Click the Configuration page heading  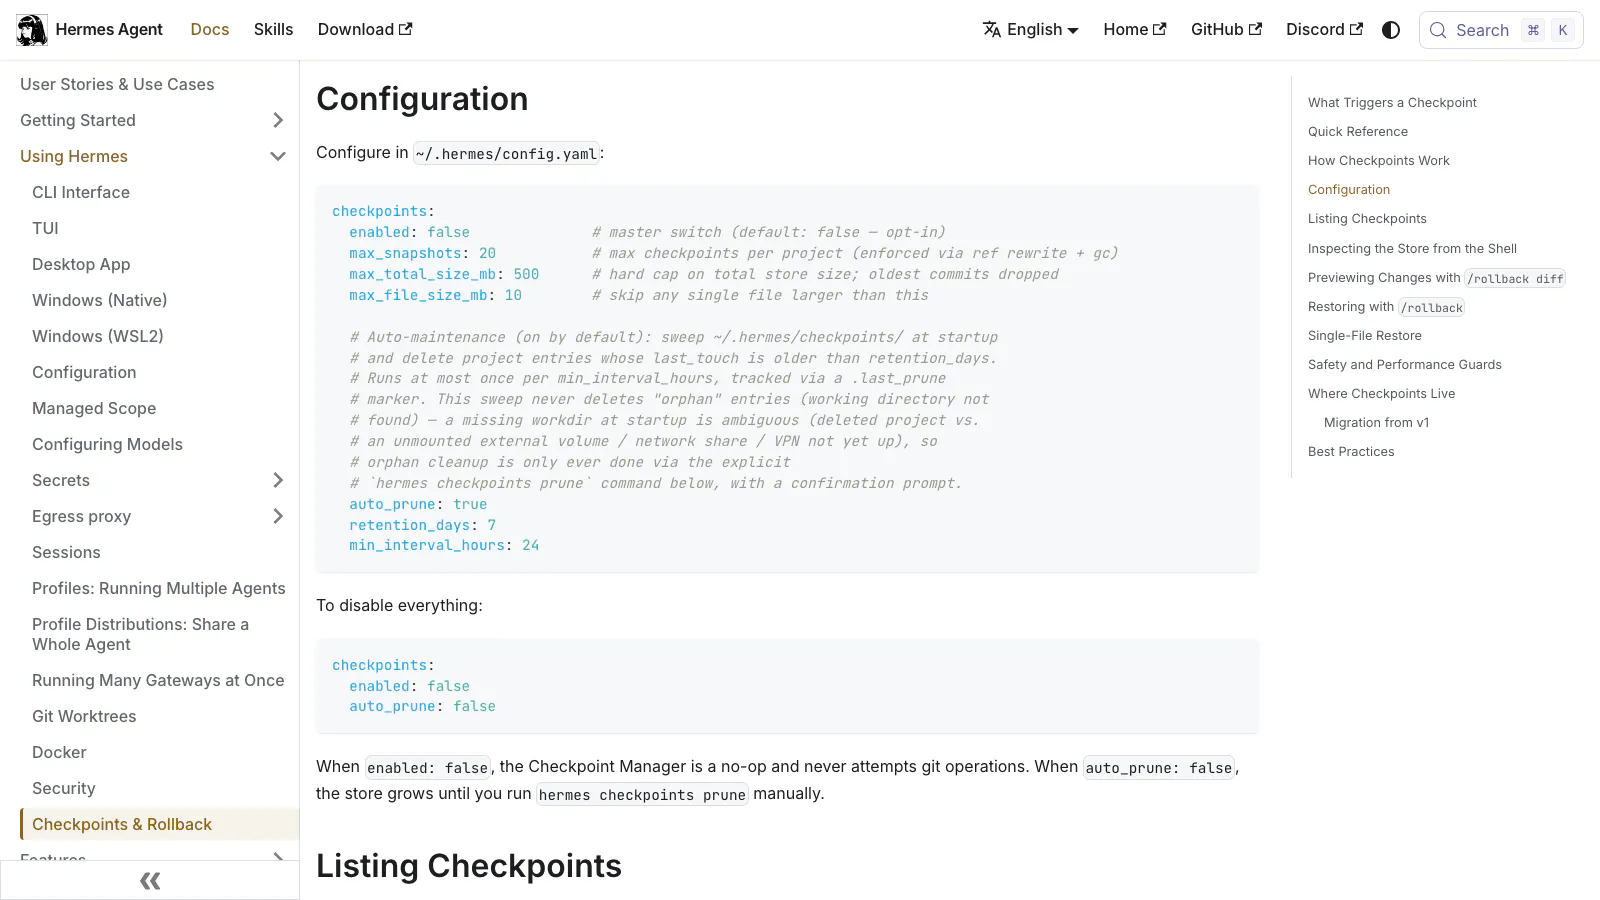click(422, 99)
